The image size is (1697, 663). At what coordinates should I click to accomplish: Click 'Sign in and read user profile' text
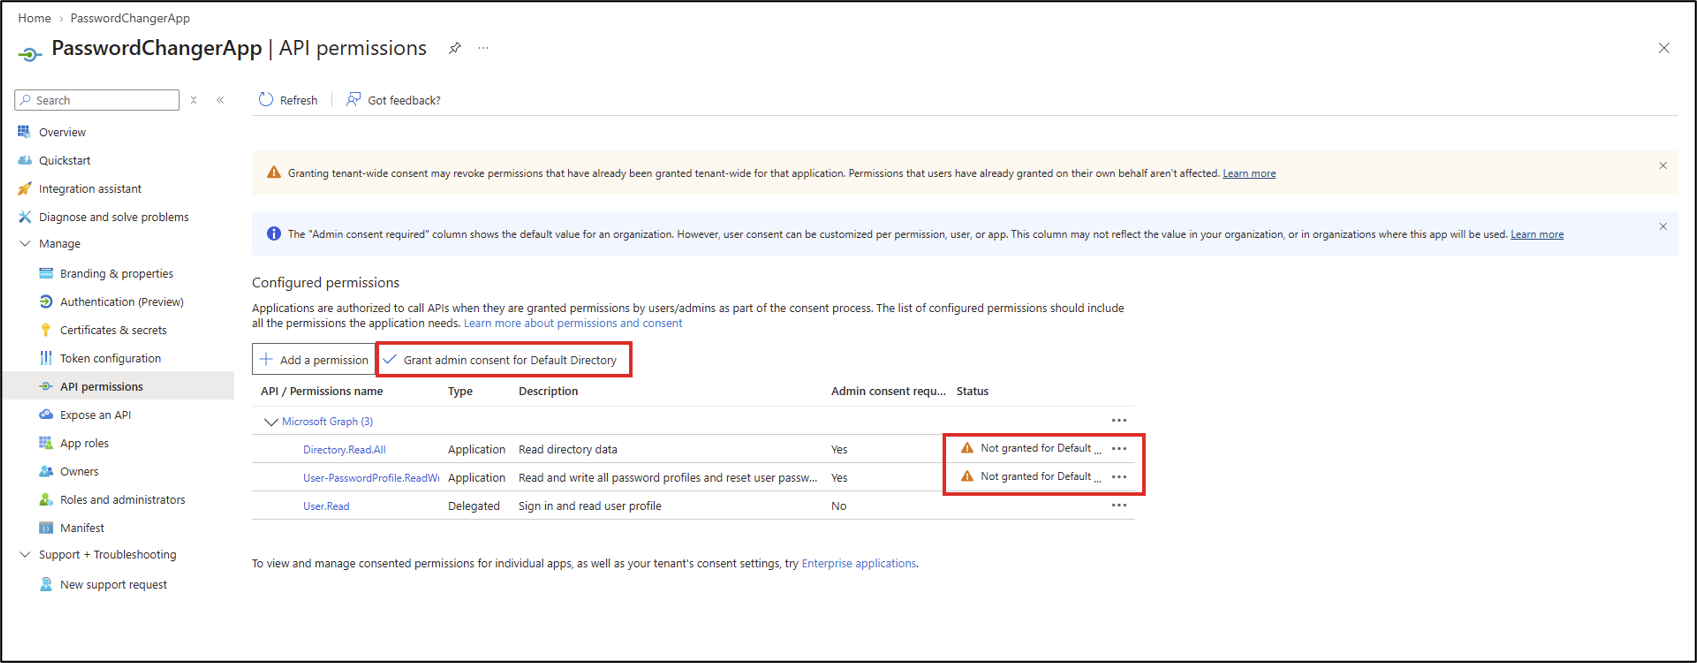pyautogui.click(x=590, y=506)
